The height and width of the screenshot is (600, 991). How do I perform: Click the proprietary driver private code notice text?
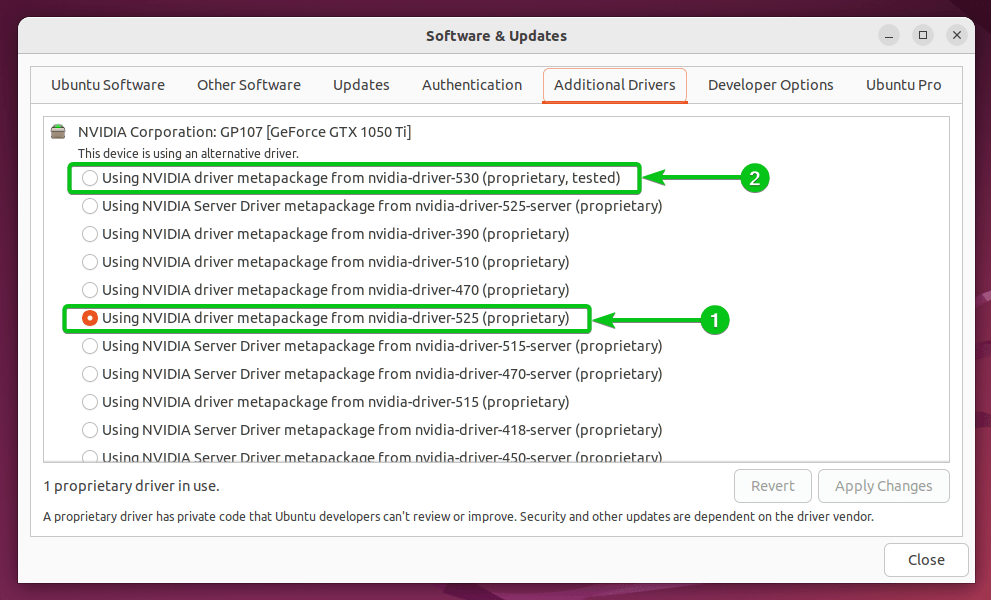pos(458,517)
